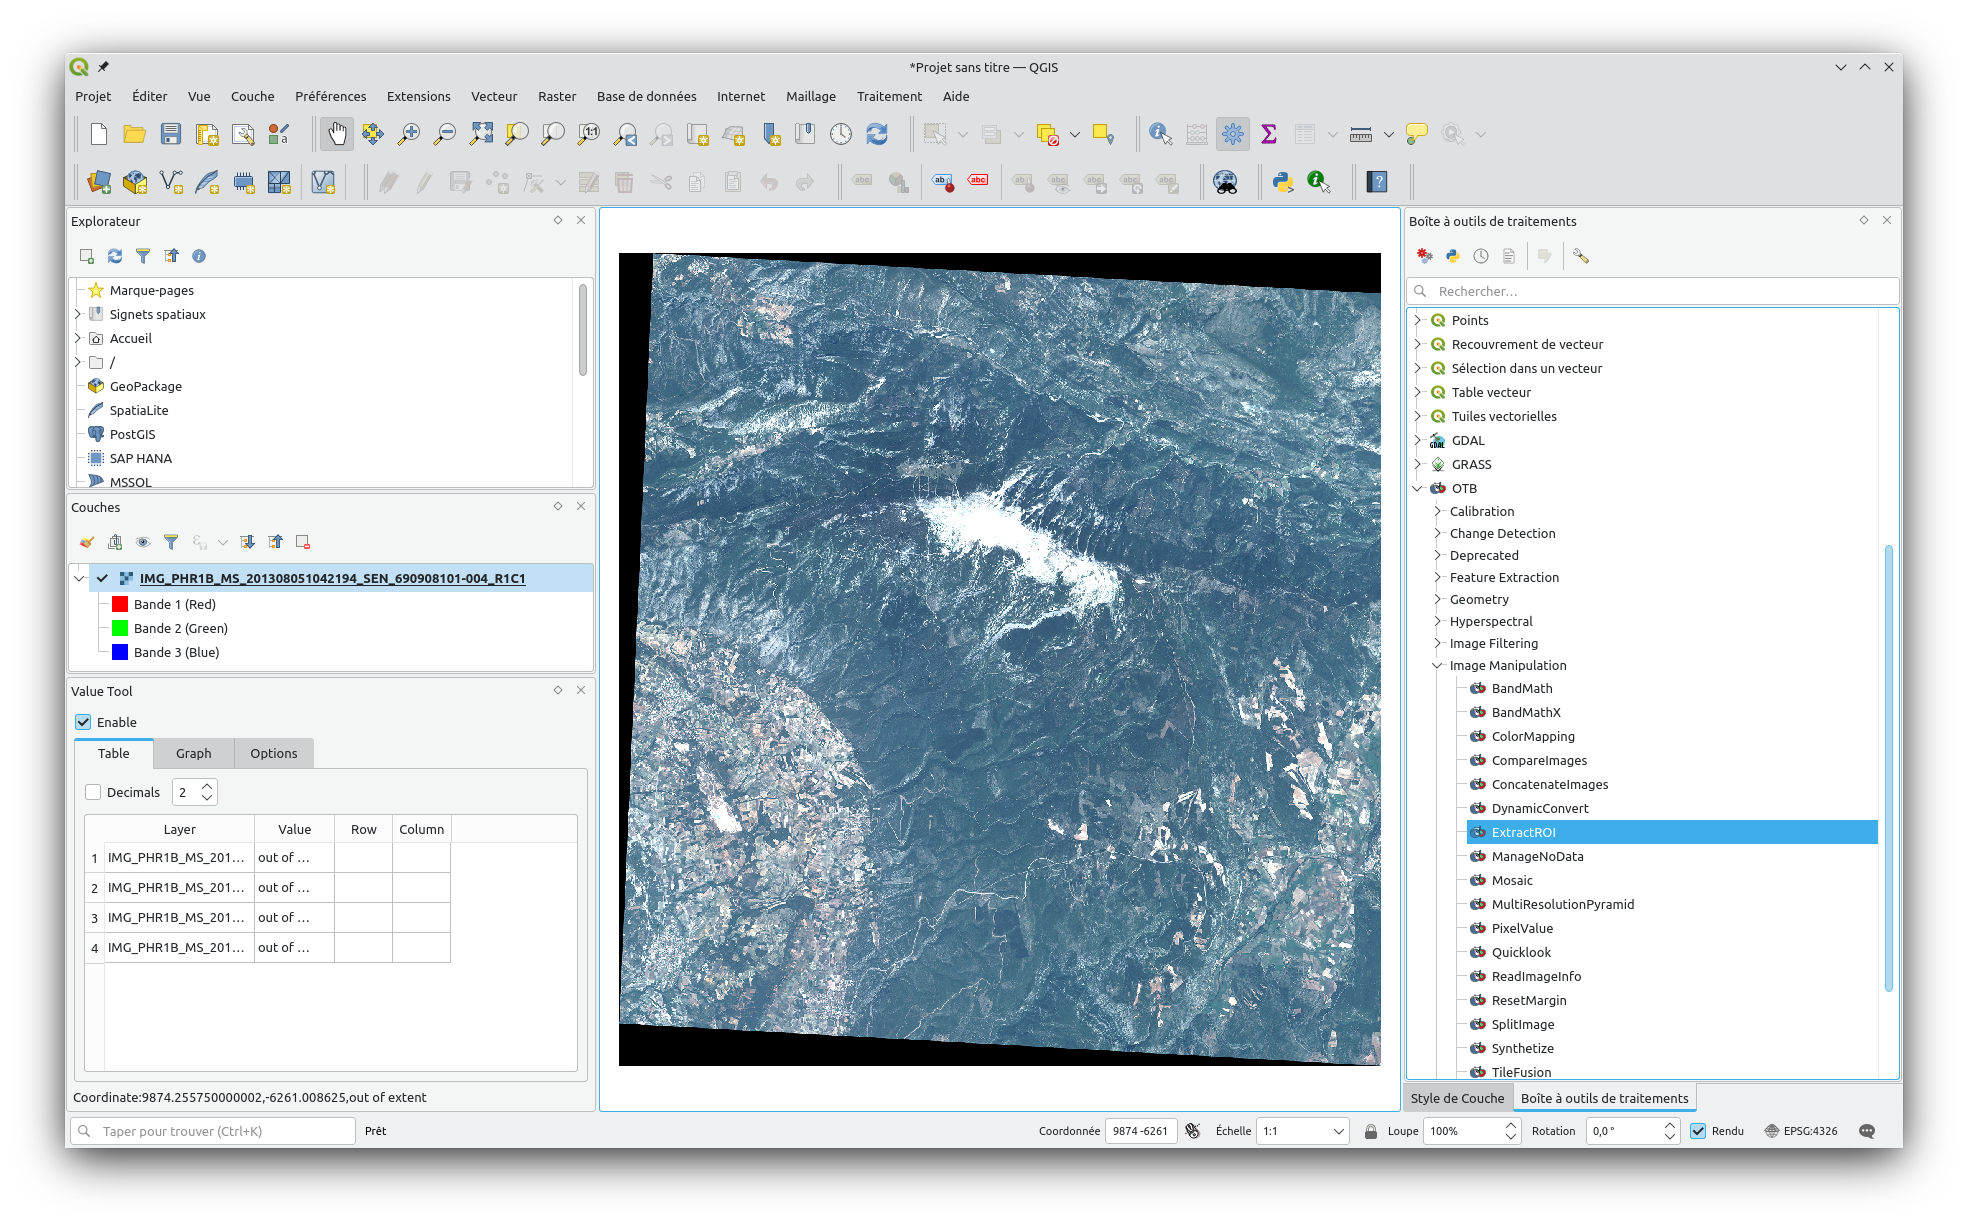Image resolution: width=1968 pixels, height=1225 pixels.
Task: Open the Measure Line tool
Action: click(x=1360, y=133)
